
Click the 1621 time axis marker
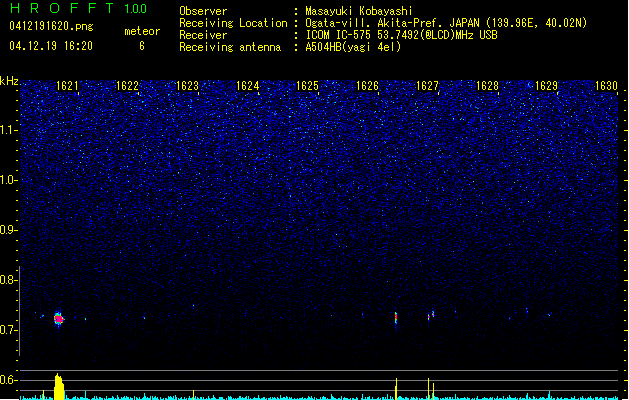[67, 86]
